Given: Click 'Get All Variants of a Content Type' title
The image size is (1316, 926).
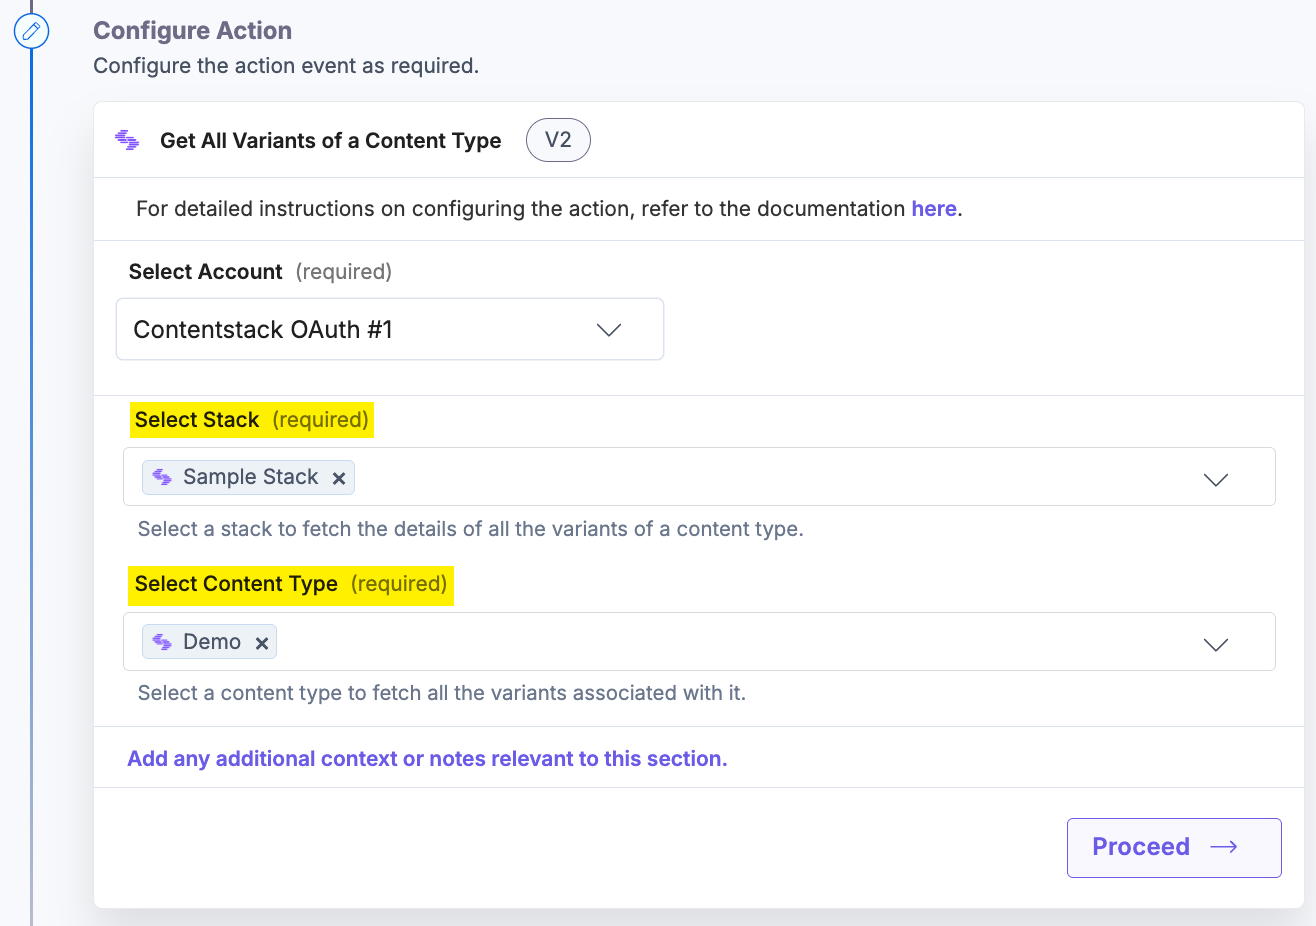Looking at the screenshot, I should coord(331,141).
